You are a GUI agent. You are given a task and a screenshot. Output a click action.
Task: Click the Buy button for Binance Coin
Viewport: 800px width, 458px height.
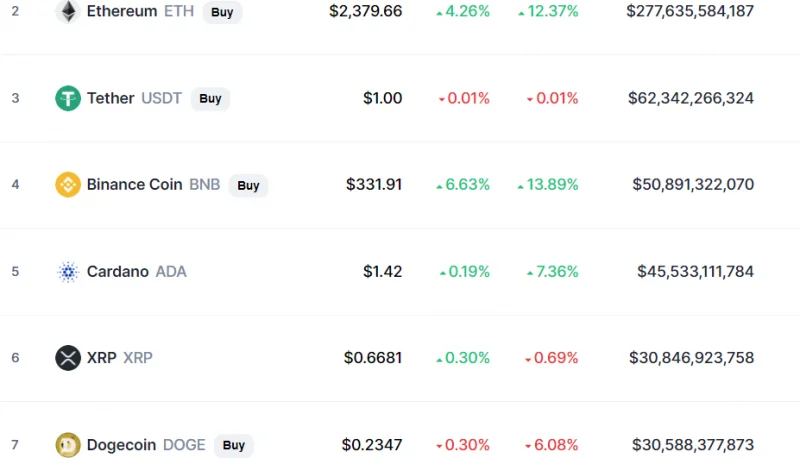(x=248, y=185)
